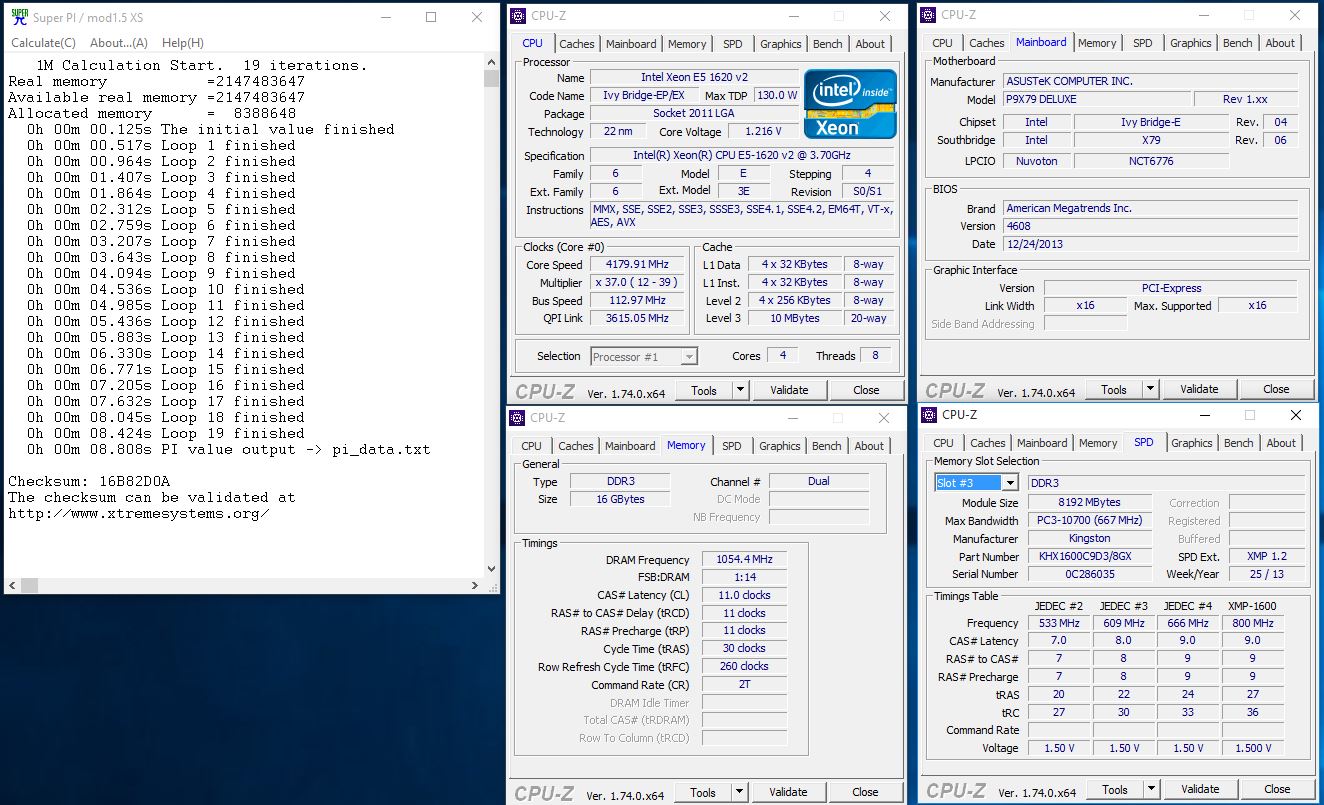Click the Intel Xeon logo in CPU-Z
This screenshot has width=1324, height=805.
coord(850,104)
